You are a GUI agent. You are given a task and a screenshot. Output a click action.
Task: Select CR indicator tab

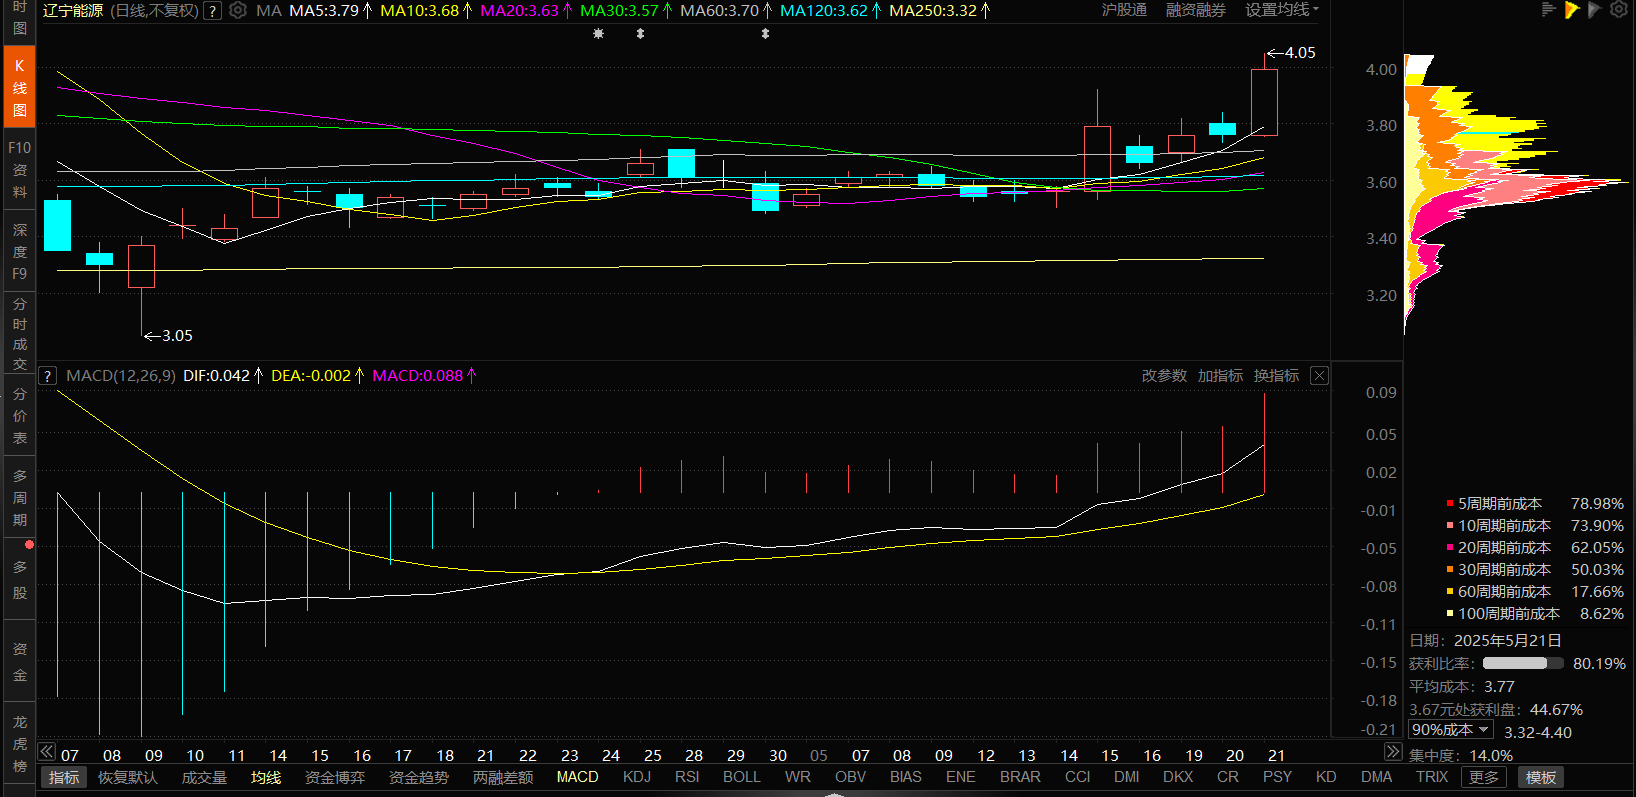(1227, 777)
